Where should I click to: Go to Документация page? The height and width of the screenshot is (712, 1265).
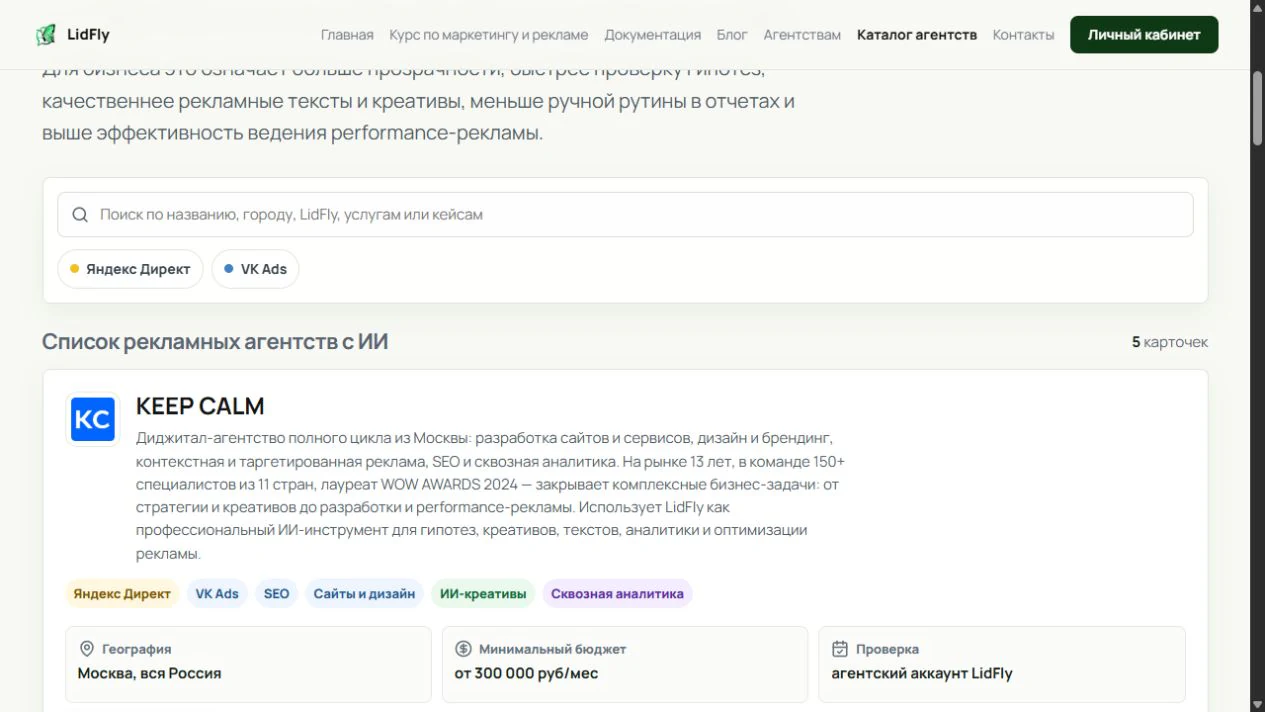coord(652,35)
